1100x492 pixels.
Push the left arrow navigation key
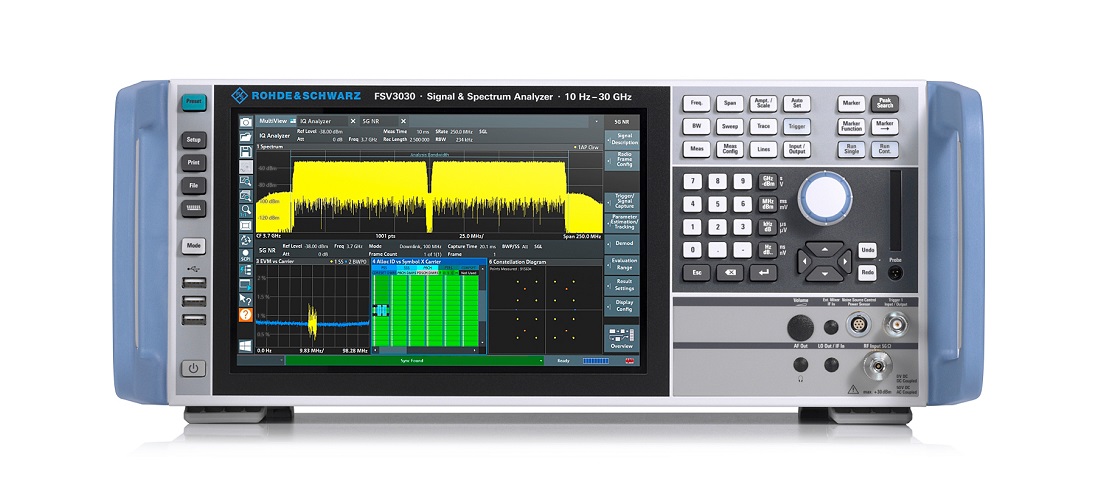point(803,261)
